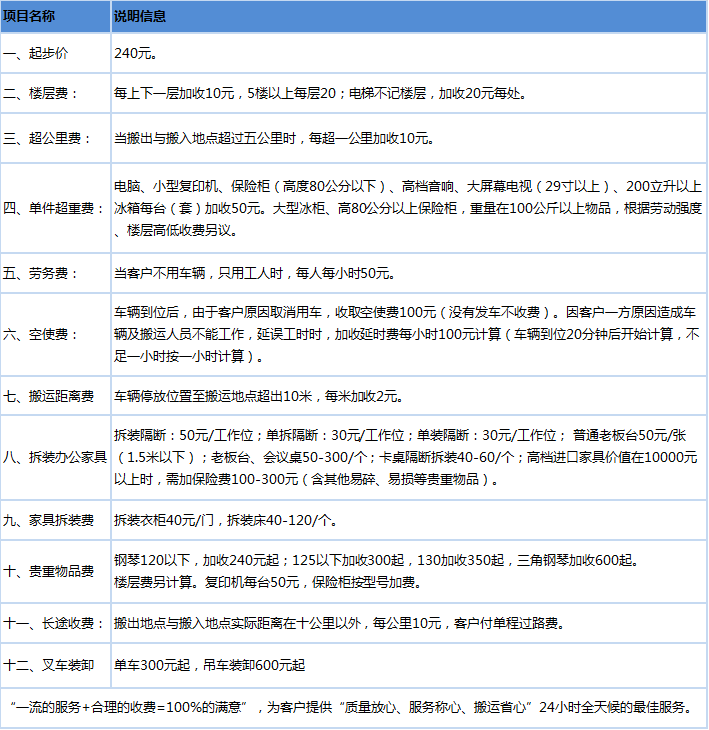Select the '十、贵重物品费' row label
Image resolution: width=709 pixels, height=730 pixels.
tap(48, 571)
